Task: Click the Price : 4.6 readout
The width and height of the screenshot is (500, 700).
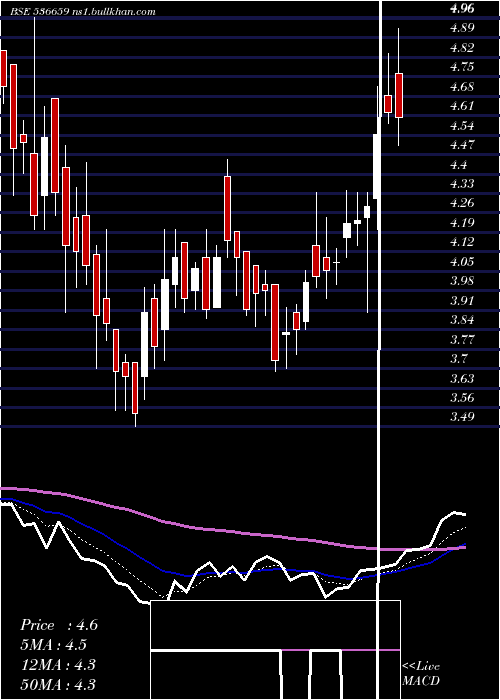Action: click(58, 625)
